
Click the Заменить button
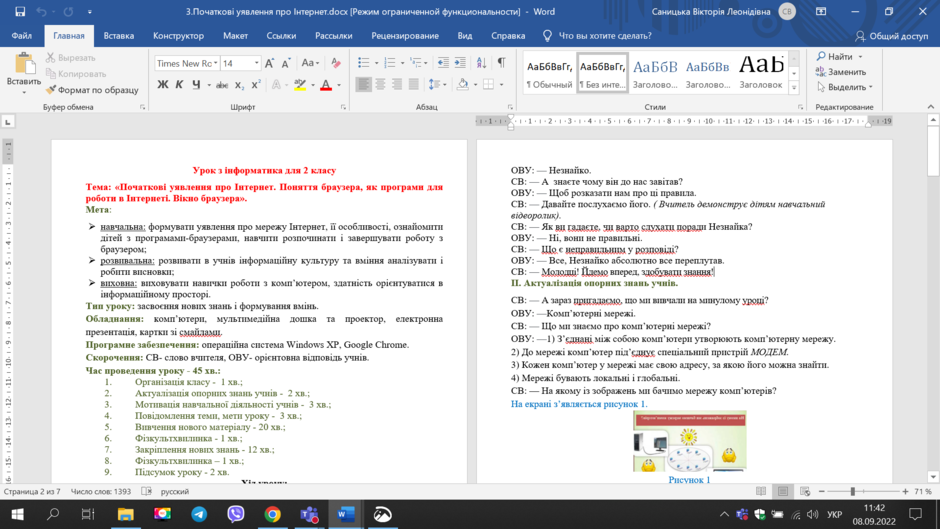[x=841, y=72]
